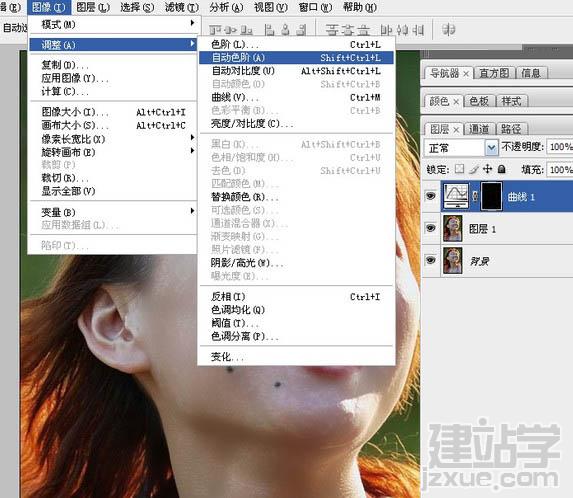Click the lock all padlock icon

502,169
